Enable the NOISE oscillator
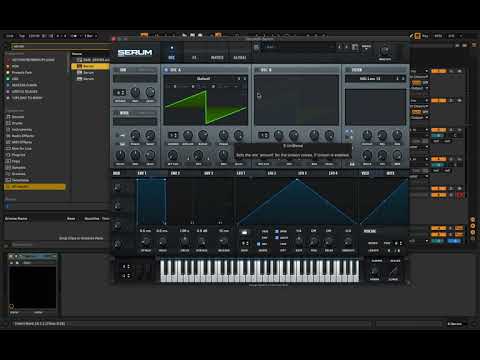Viewport: 480px width, 360px height. [x=116, y=113]
